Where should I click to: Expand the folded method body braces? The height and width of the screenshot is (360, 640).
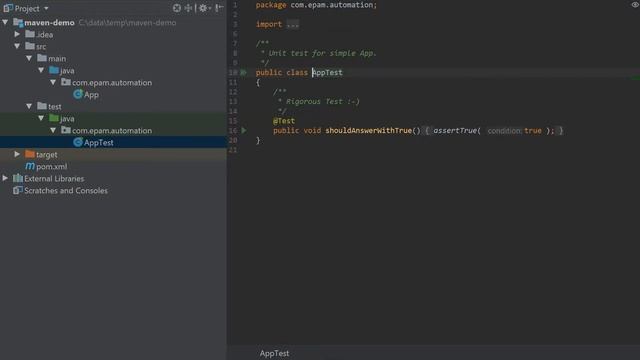(427, 131)
